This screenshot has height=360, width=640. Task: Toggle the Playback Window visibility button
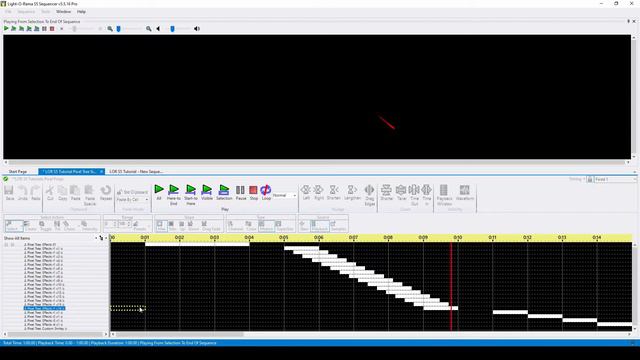pos(444,195)
